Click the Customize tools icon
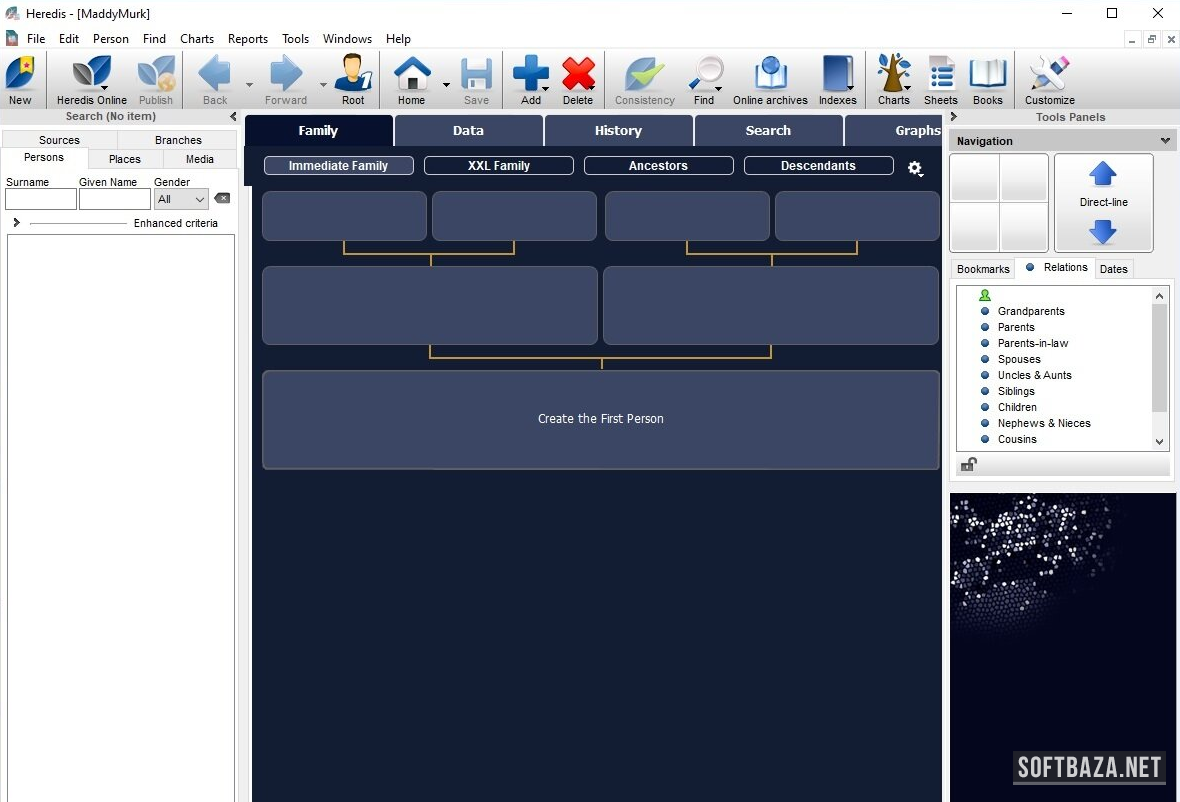 (1049, 76)
